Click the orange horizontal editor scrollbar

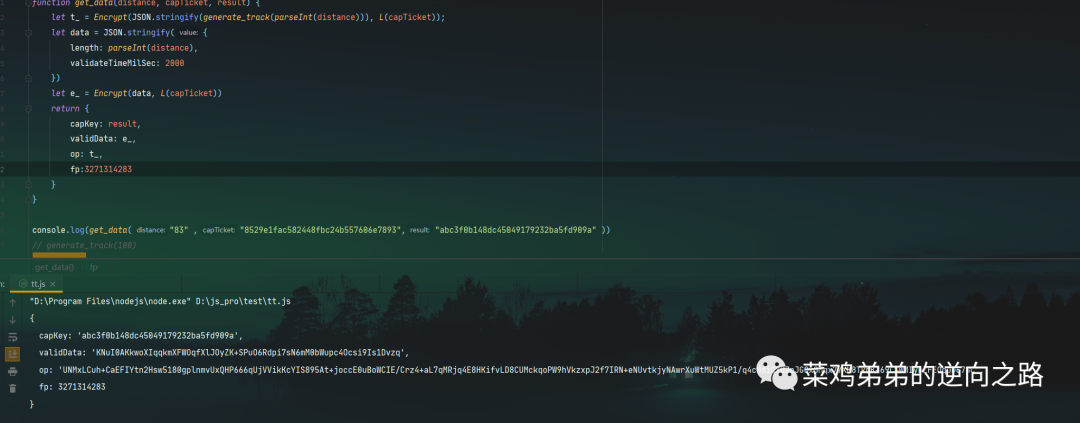pyautogui.click(x=58, y=255)
